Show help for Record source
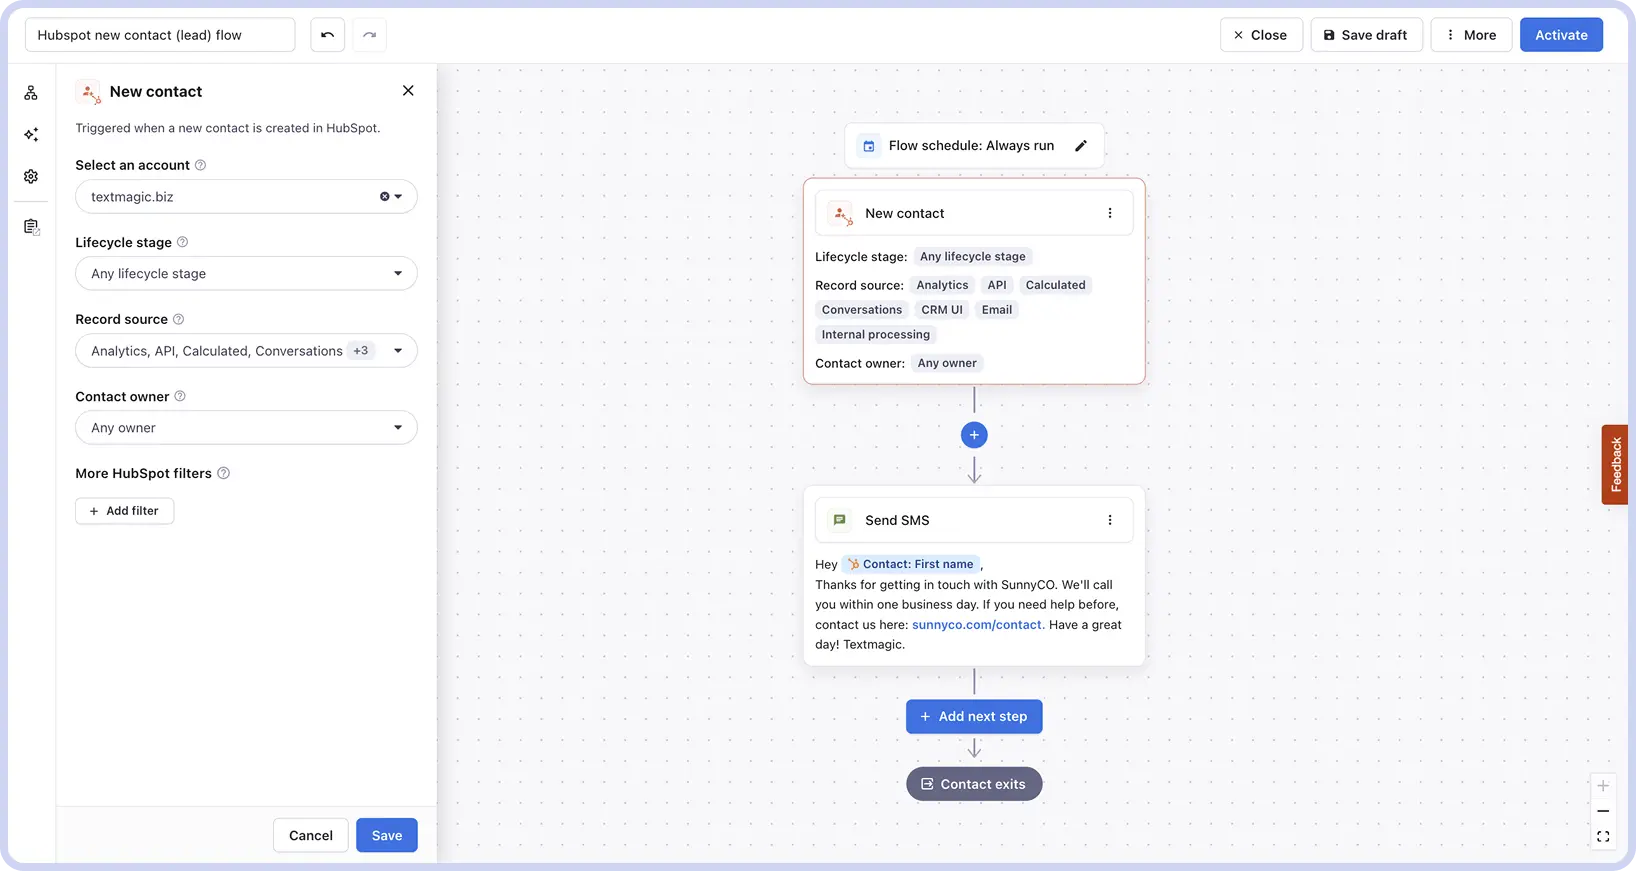Screen dimensions: 1636x871 pos(178,319)
